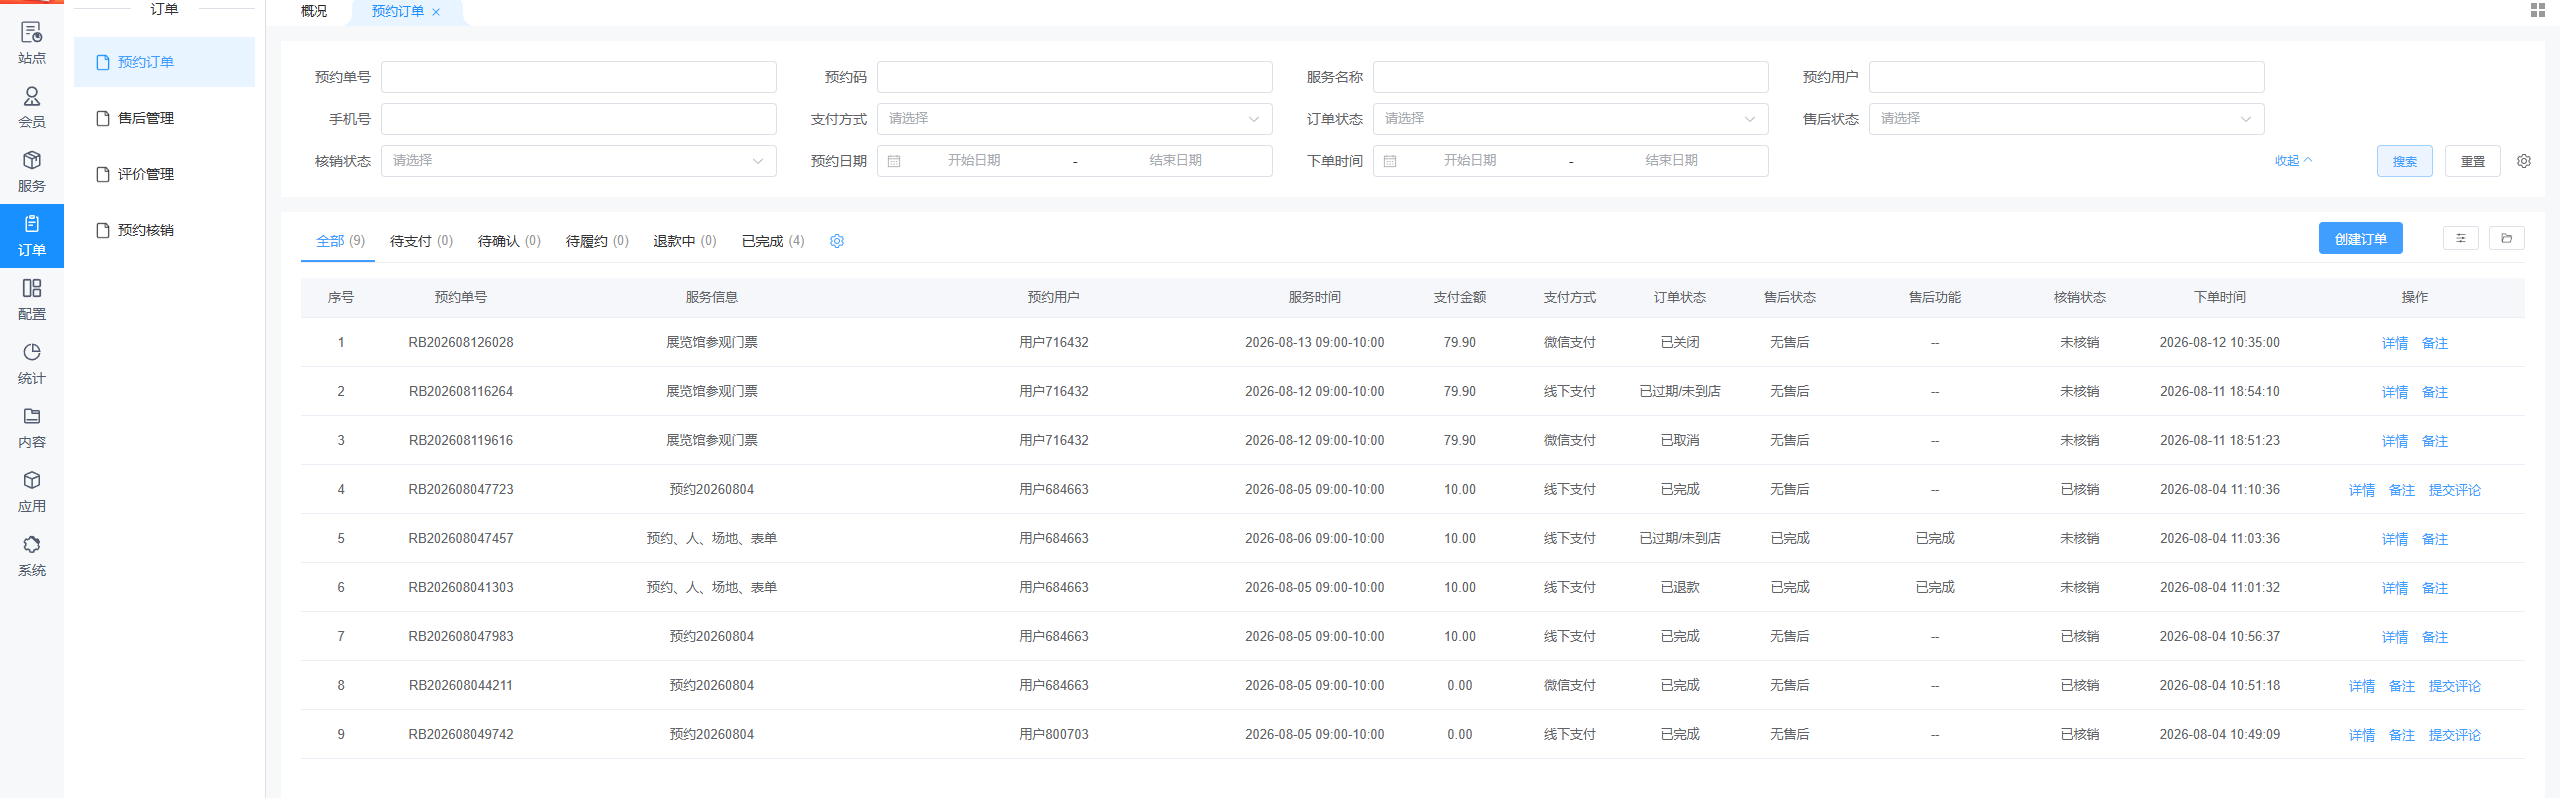Click 下单时间 结束日期 field
The image size is (2560, 798).
point(1671,161)
